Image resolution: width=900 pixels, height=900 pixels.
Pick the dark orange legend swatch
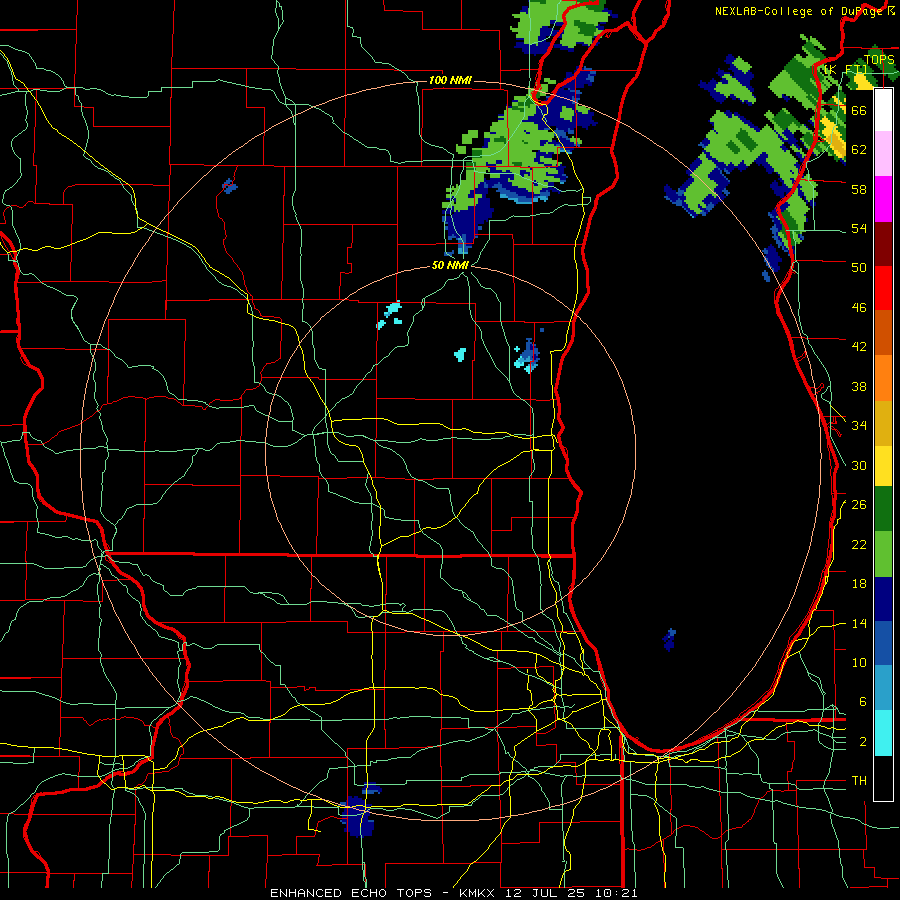click(883, 332)
